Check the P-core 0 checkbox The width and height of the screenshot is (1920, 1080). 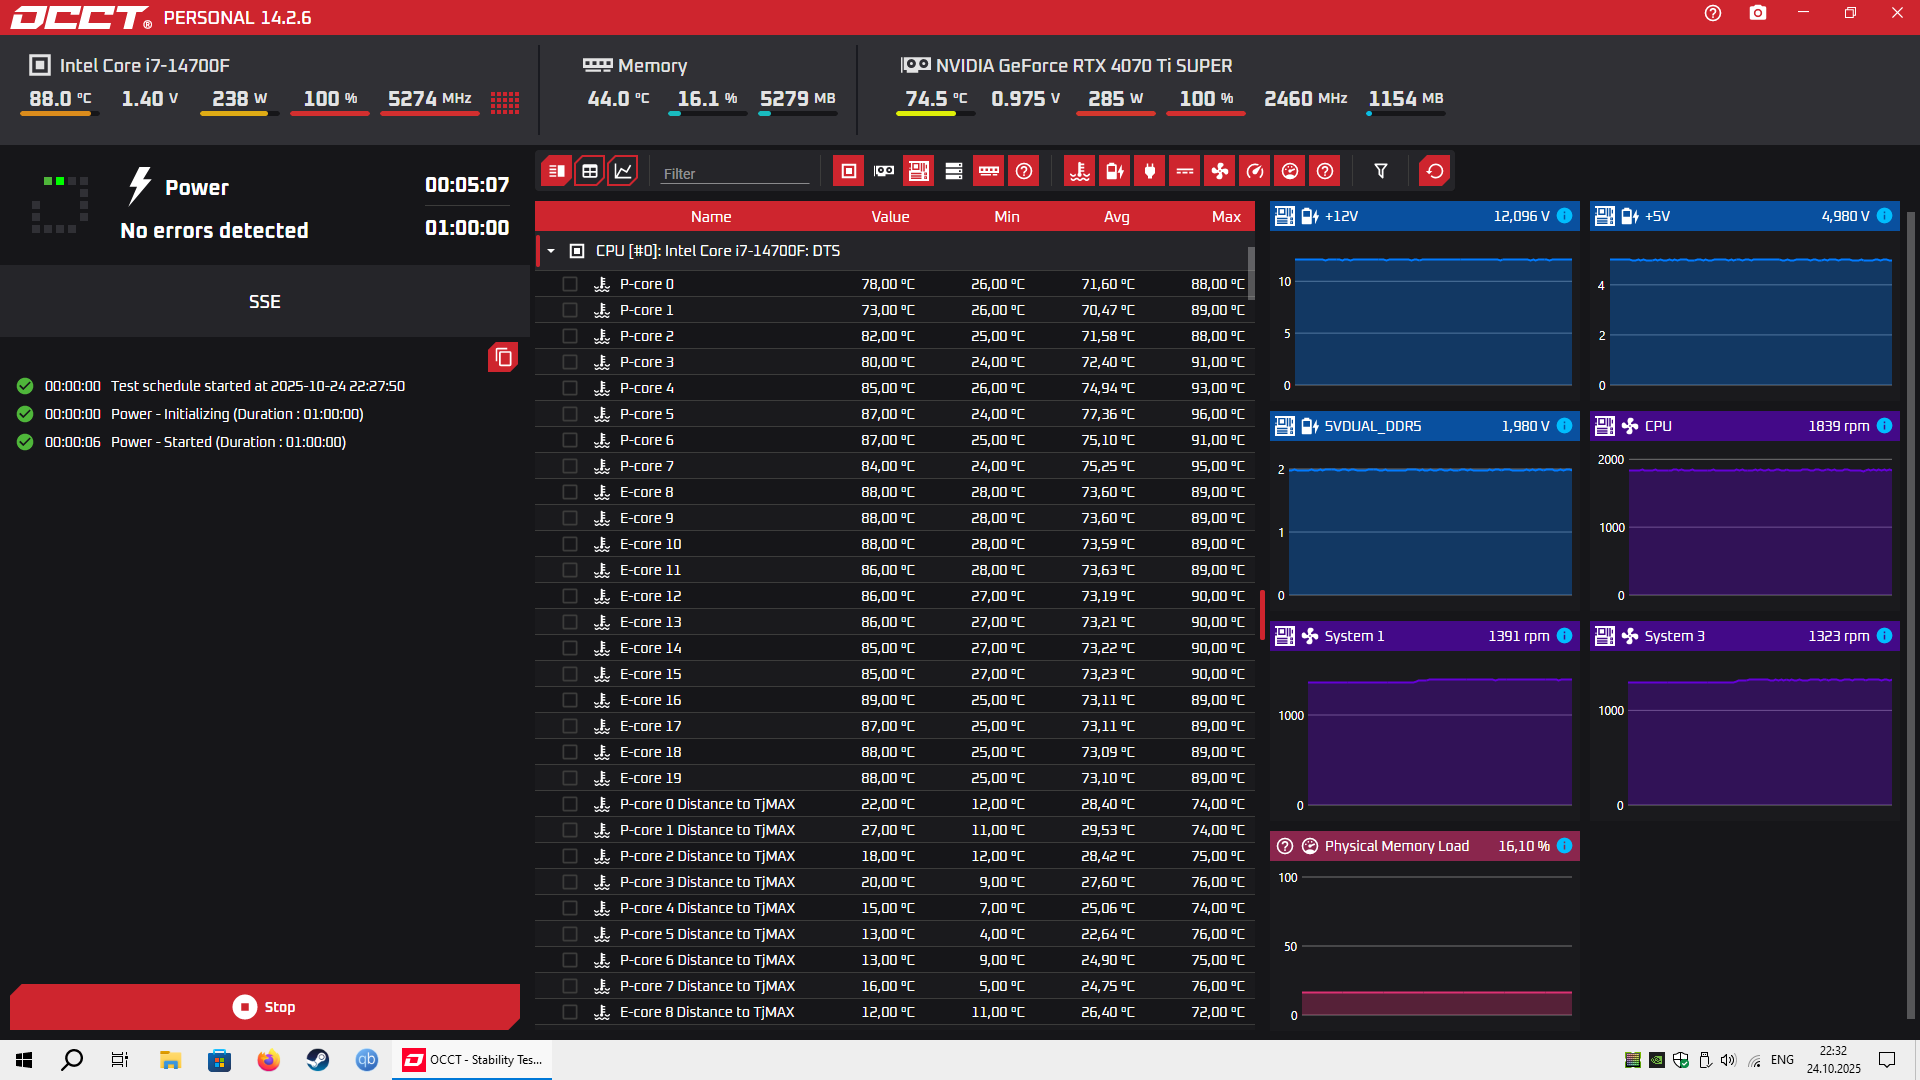coord(570,284)
